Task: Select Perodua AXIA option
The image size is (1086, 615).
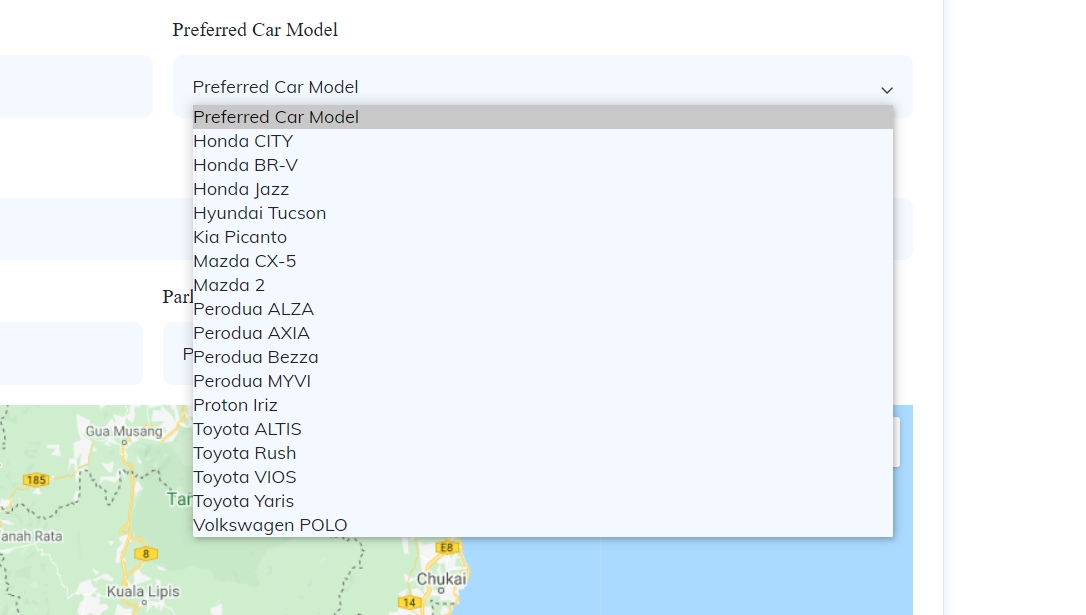Action: pos(251,333)
